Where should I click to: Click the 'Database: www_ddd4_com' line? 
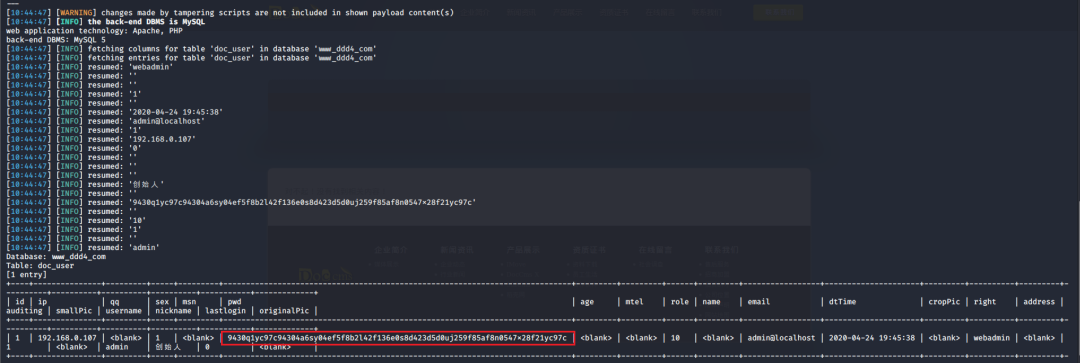pyautogui.click(x=56, y=256)
